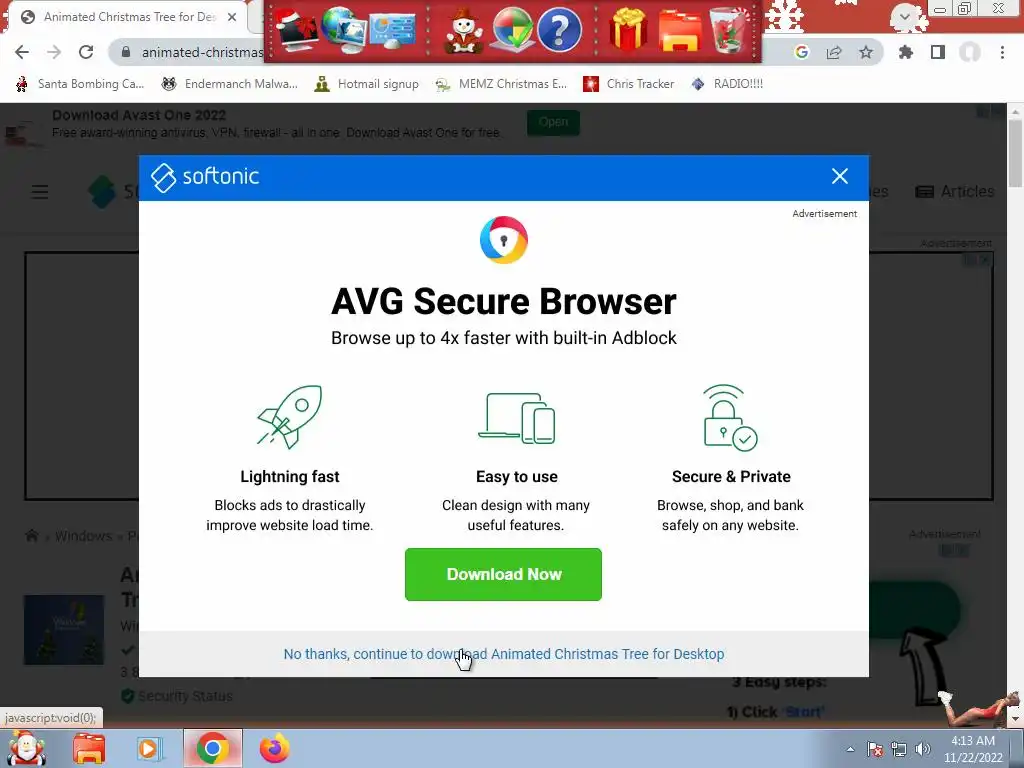Click the system volume speaker icon
The width and height of the screenshot is (1024, 768).
pos(923,749)
